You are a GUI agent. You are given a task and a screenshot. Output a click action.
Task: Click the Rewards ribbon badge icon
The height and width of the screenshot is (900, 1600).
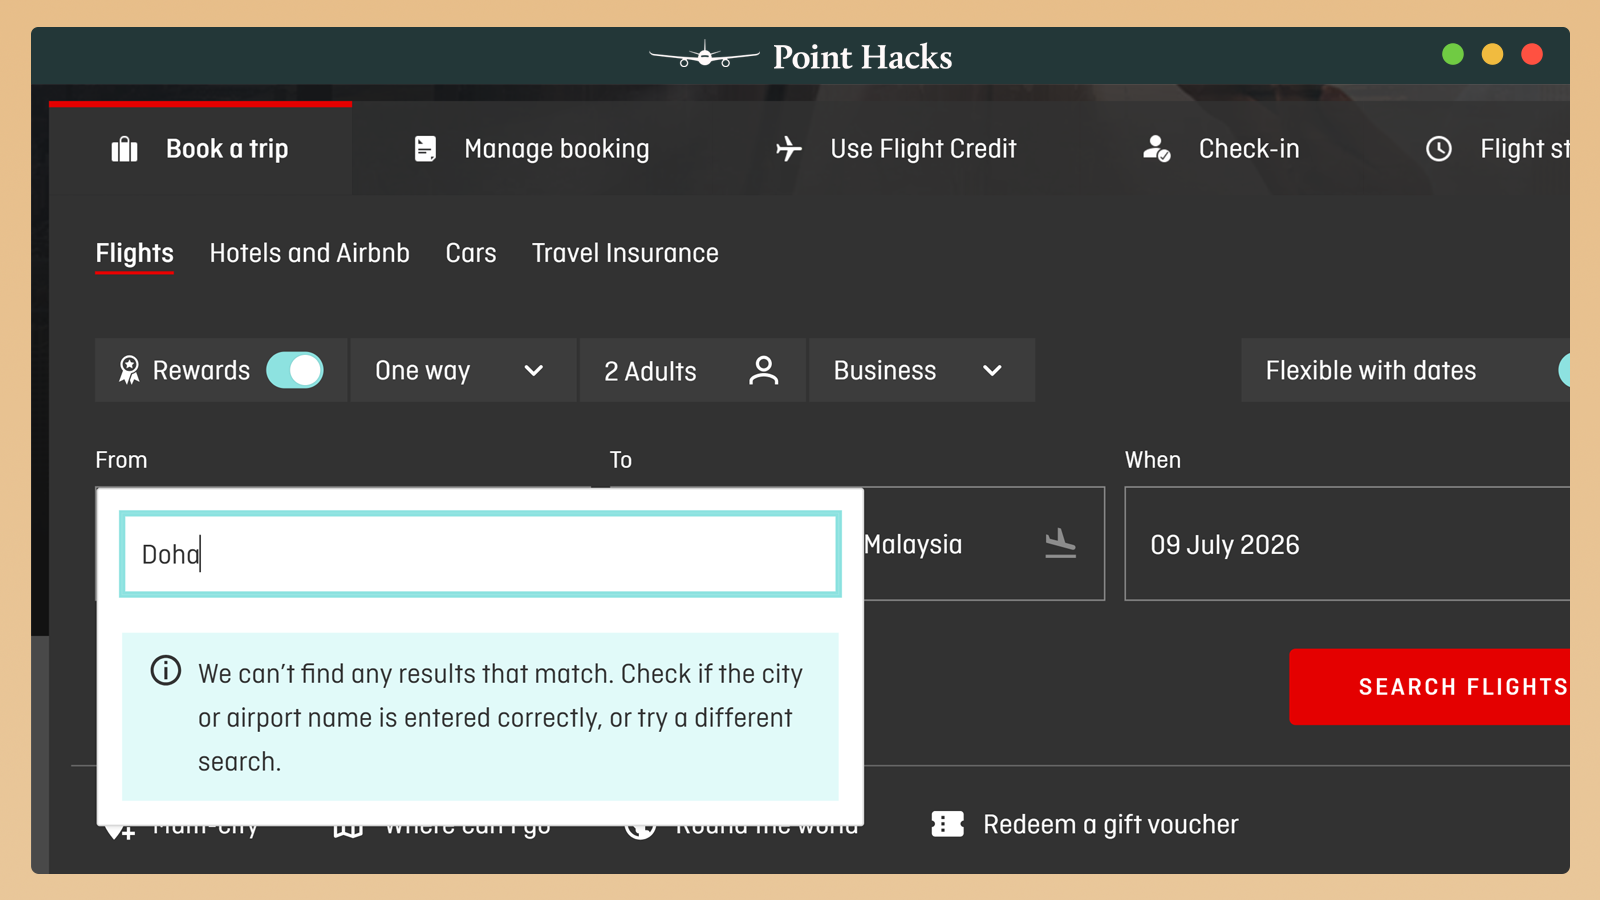click(x=129, y=370)
